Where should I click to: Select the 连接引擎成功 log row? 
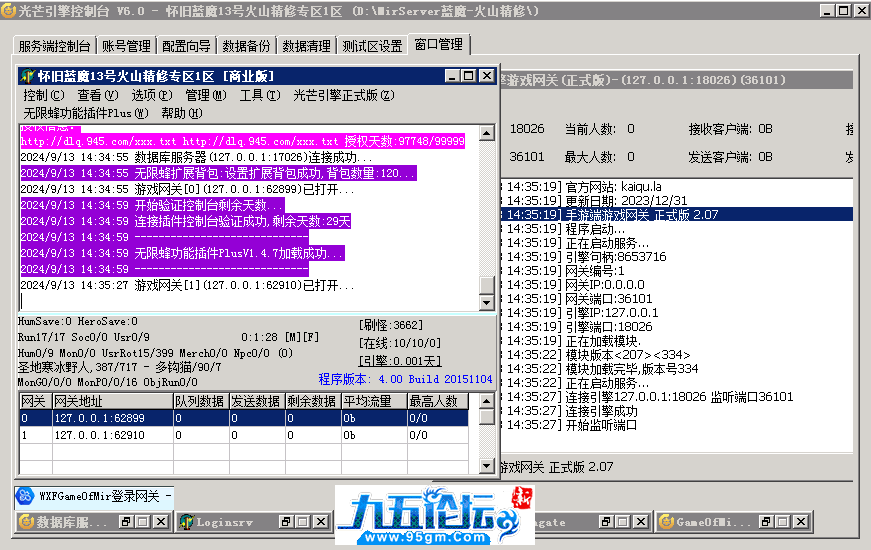(677, 411)
